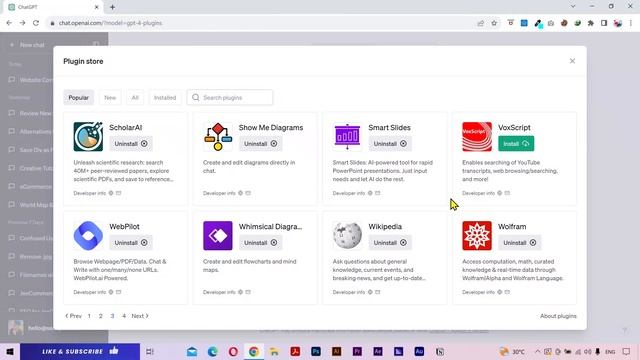The width and height of the screenshot is (640, 360).
Task: Show hidden system tray icons
Action: coord(538,351)
